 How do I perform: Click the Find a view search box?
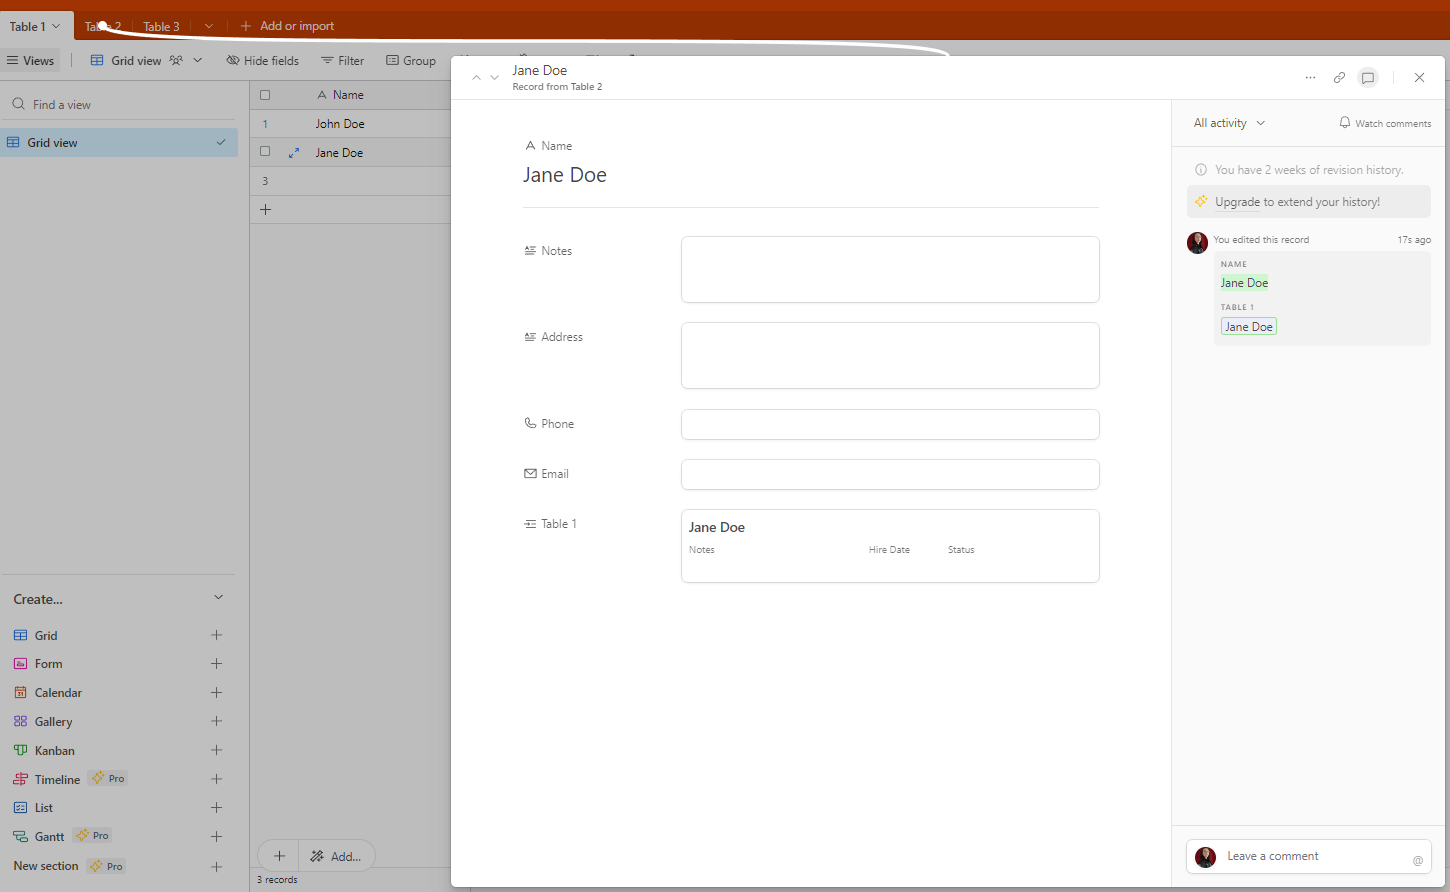point(120,105)
